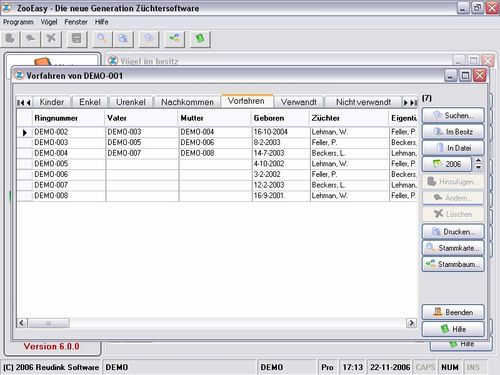Switch to the Urenkel tab
The height and width of the screenshot is (375, 500).
(131, 102)
